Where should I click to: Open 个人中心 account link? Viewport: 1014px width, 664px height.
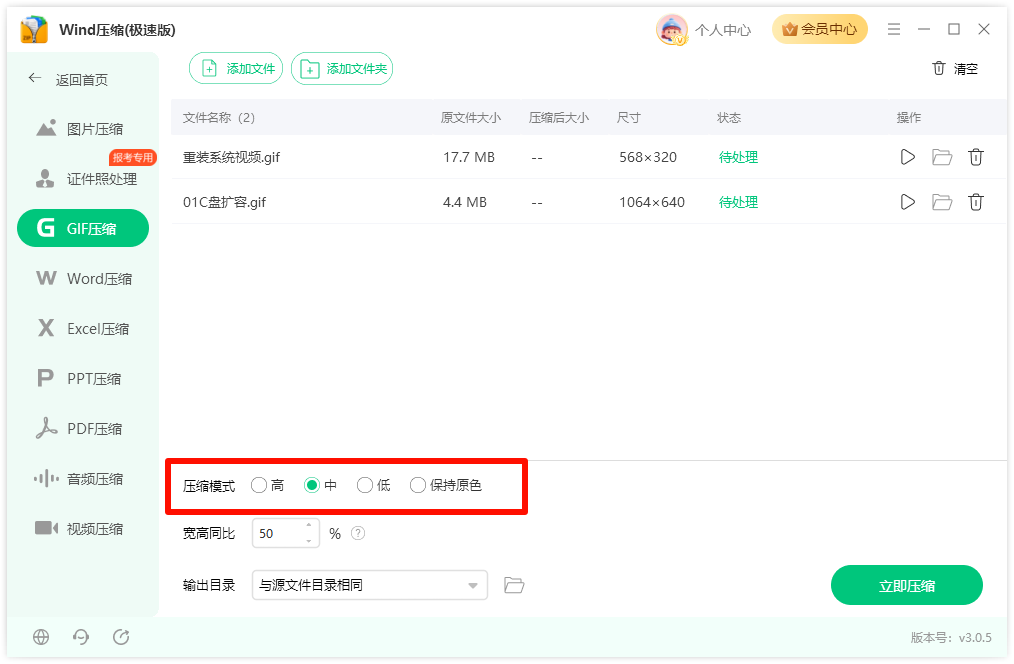tap(723, 30)
